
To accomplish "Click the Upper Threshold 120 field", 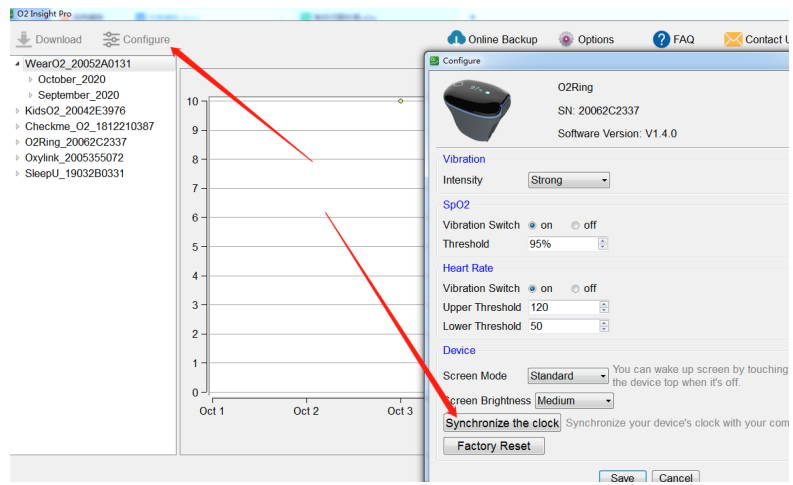I will (x=563, y=307).
